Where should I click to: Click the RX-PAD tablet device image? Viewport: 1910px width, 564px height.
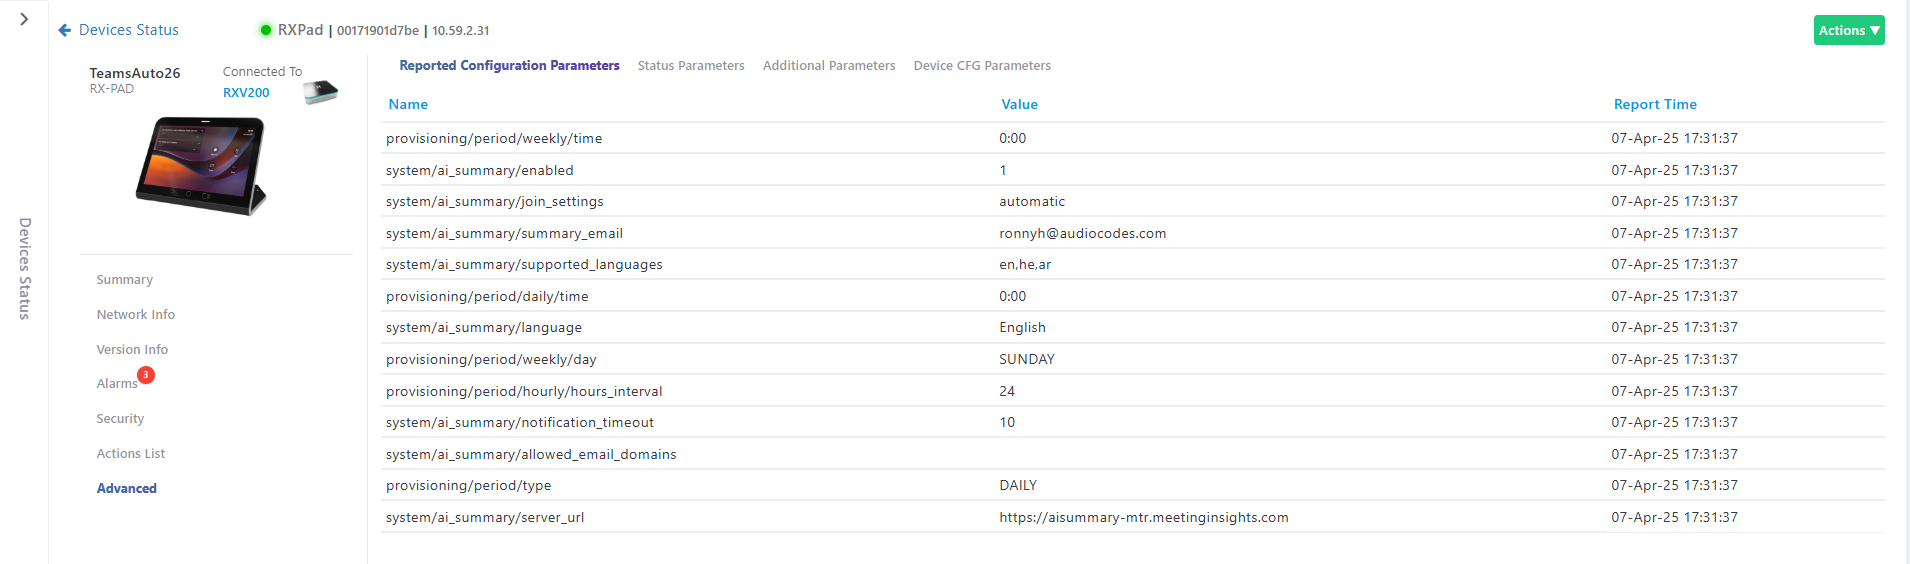click(202, 165)
